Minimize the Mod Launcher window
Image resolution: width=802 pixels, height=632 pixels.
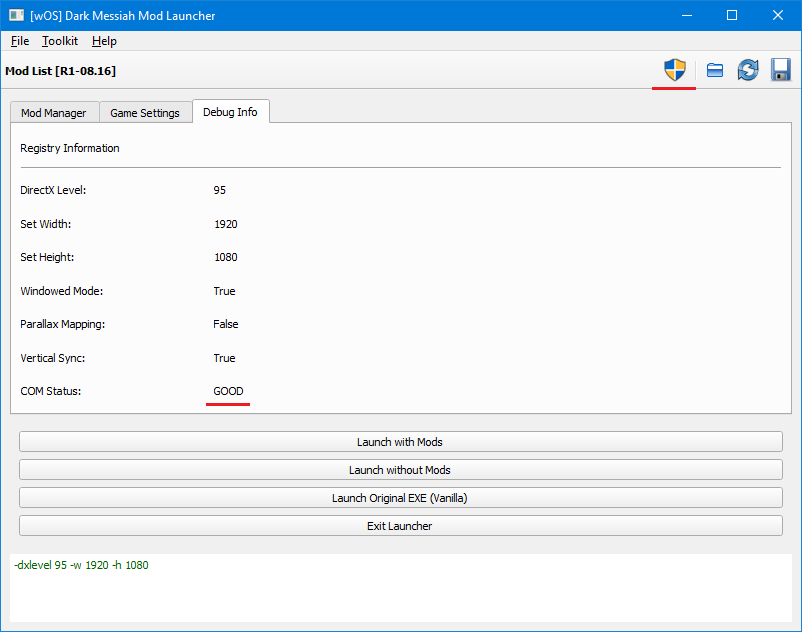(687, 15)
